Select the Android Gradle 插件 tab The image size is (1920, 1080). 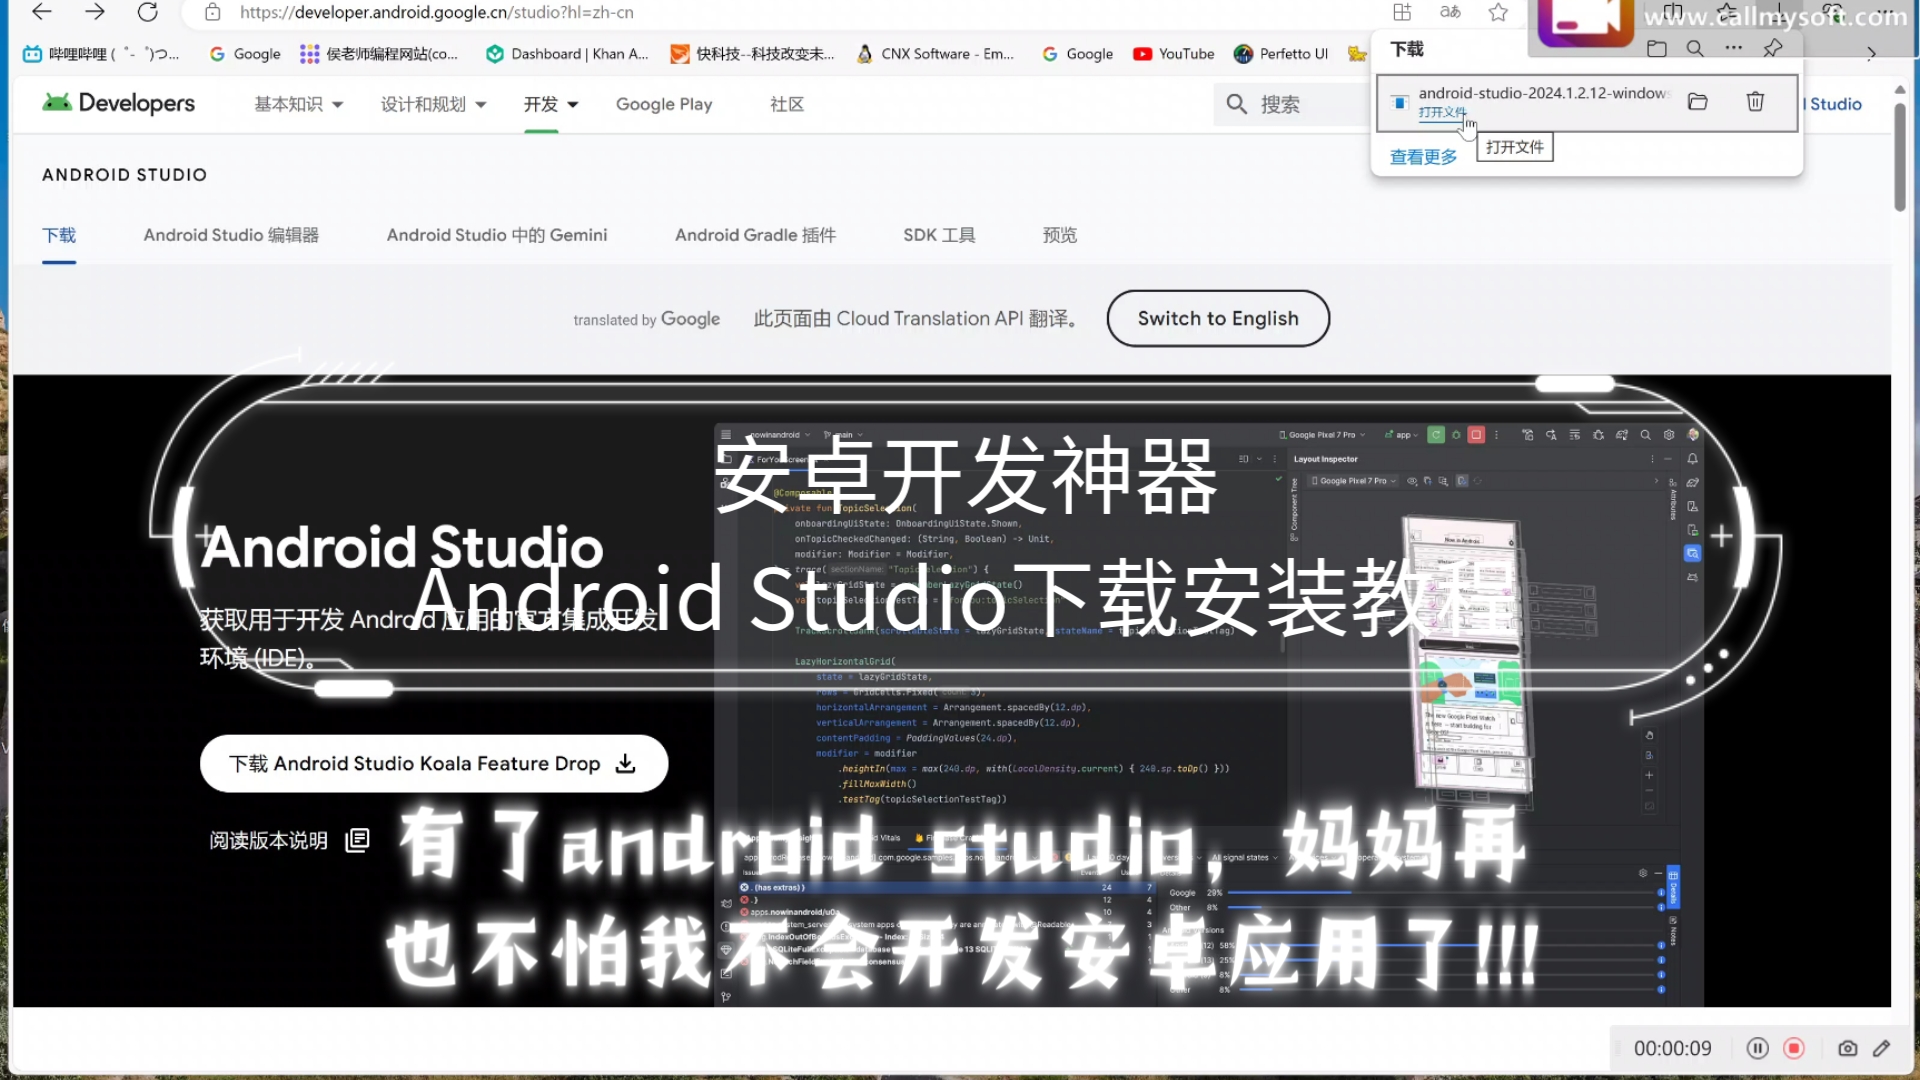(755, 235)
